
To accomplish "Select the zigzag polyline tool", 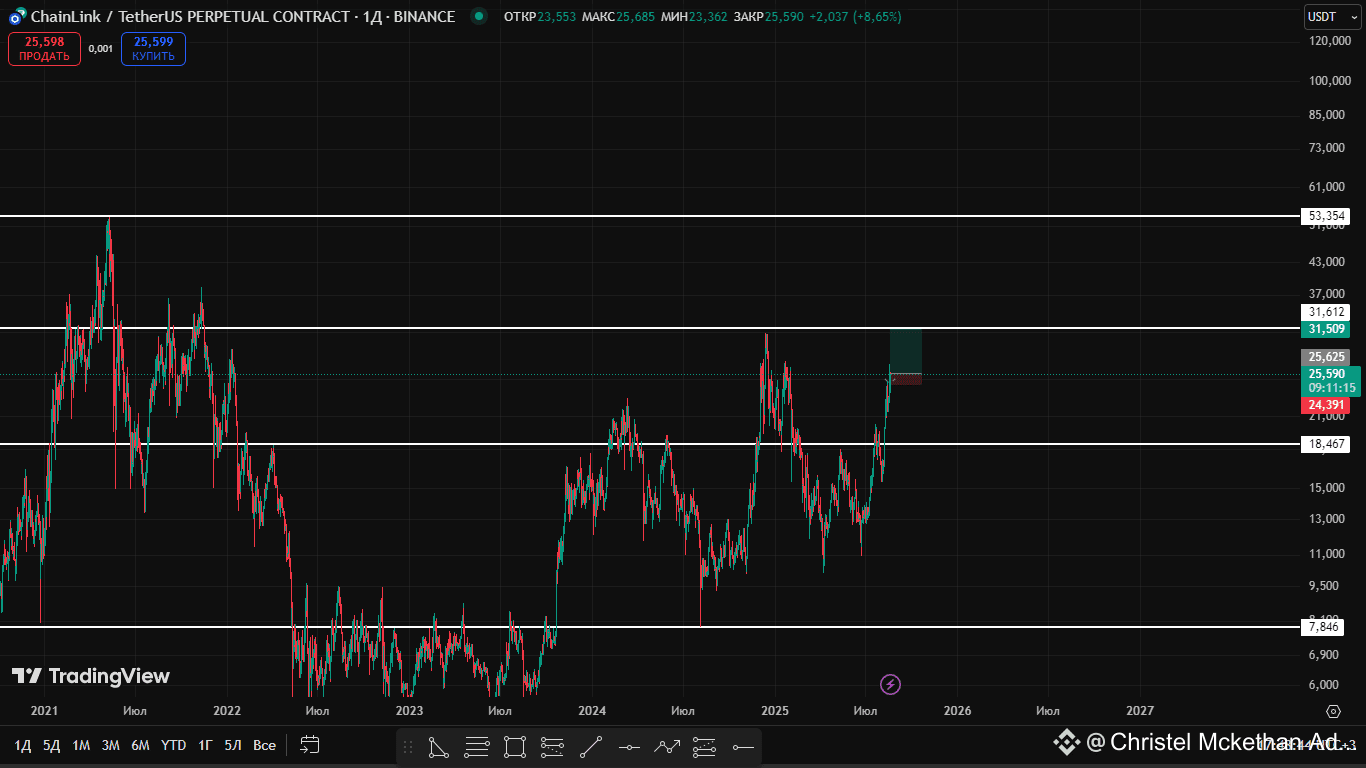I will [x=667, y=747].
